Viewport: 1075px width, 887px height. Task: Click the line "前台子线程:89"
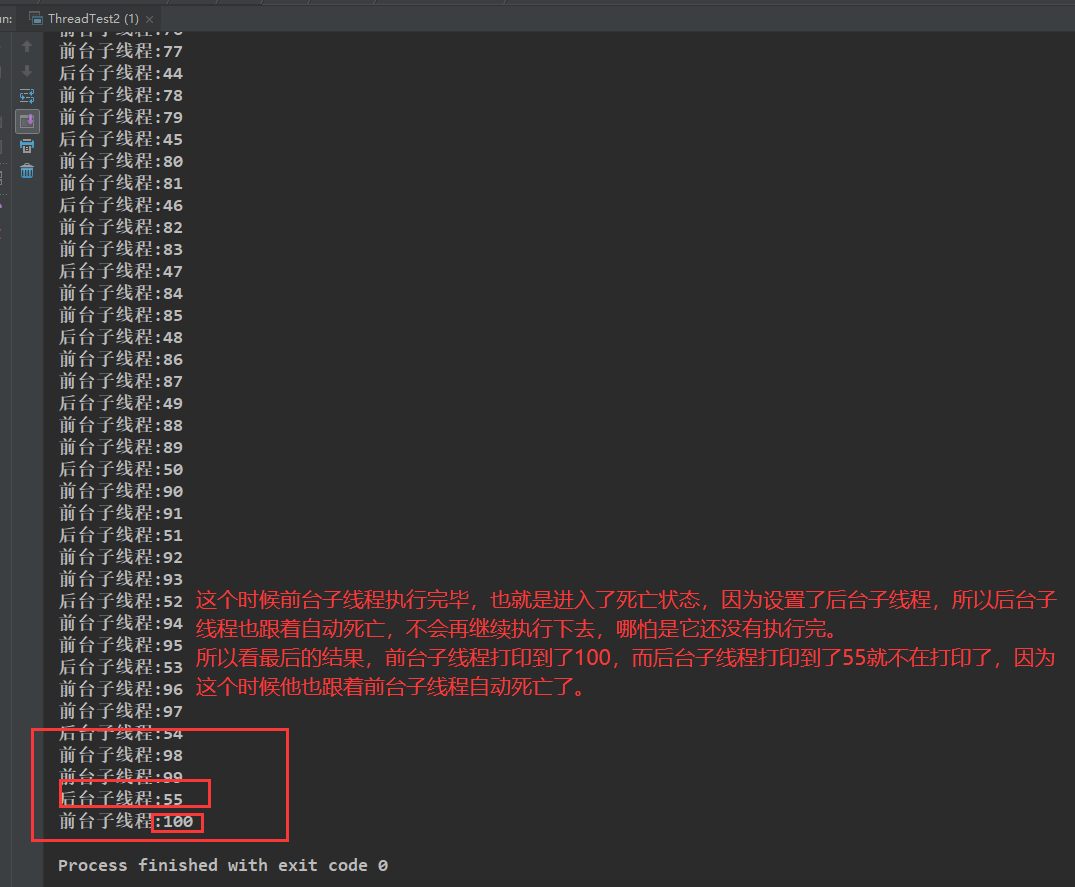121,447
